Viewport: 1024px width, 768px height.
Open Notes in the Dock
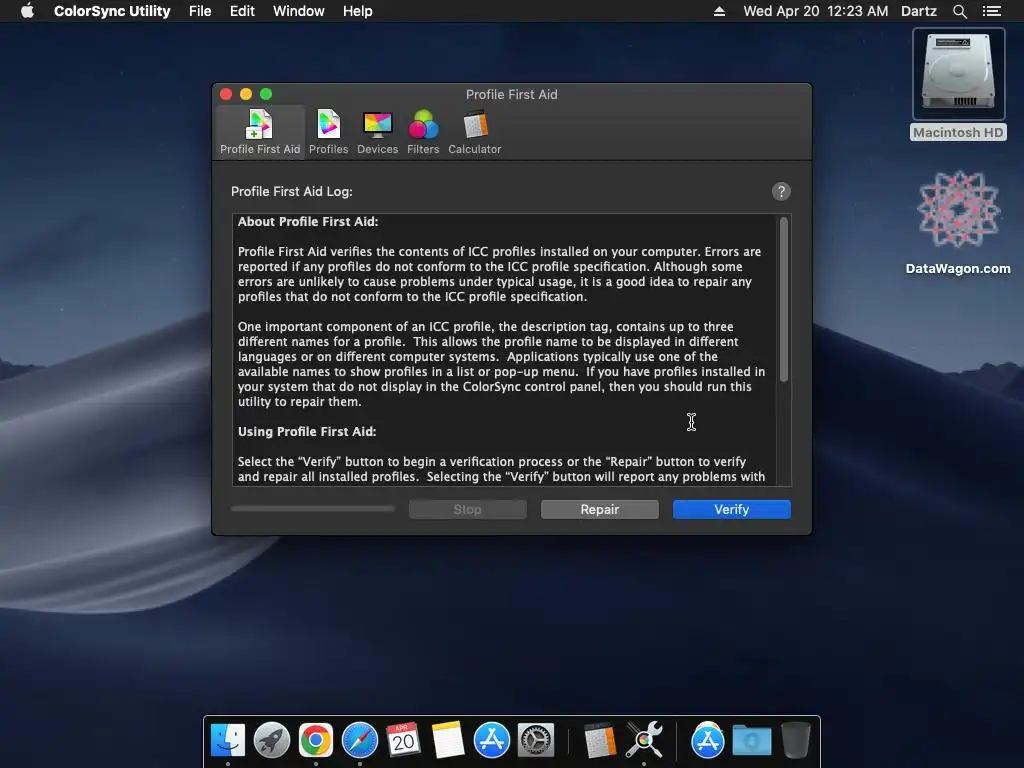[448, 740]
